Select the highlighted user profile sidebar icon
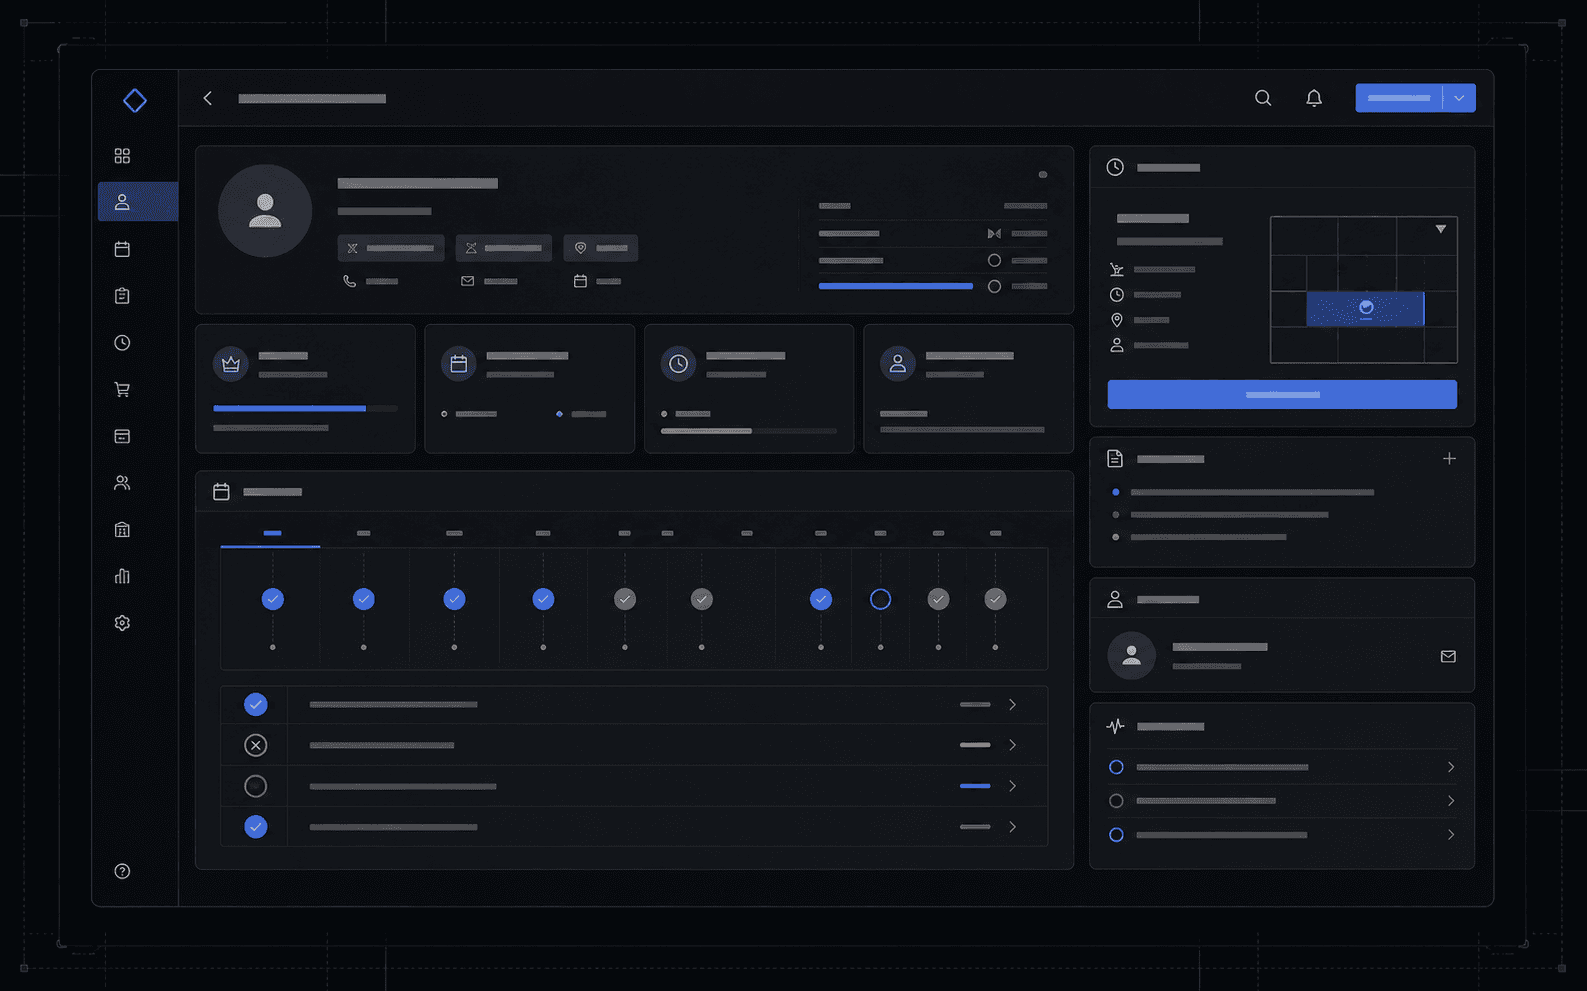This screenshot has width=1587, height=991. 122,202
